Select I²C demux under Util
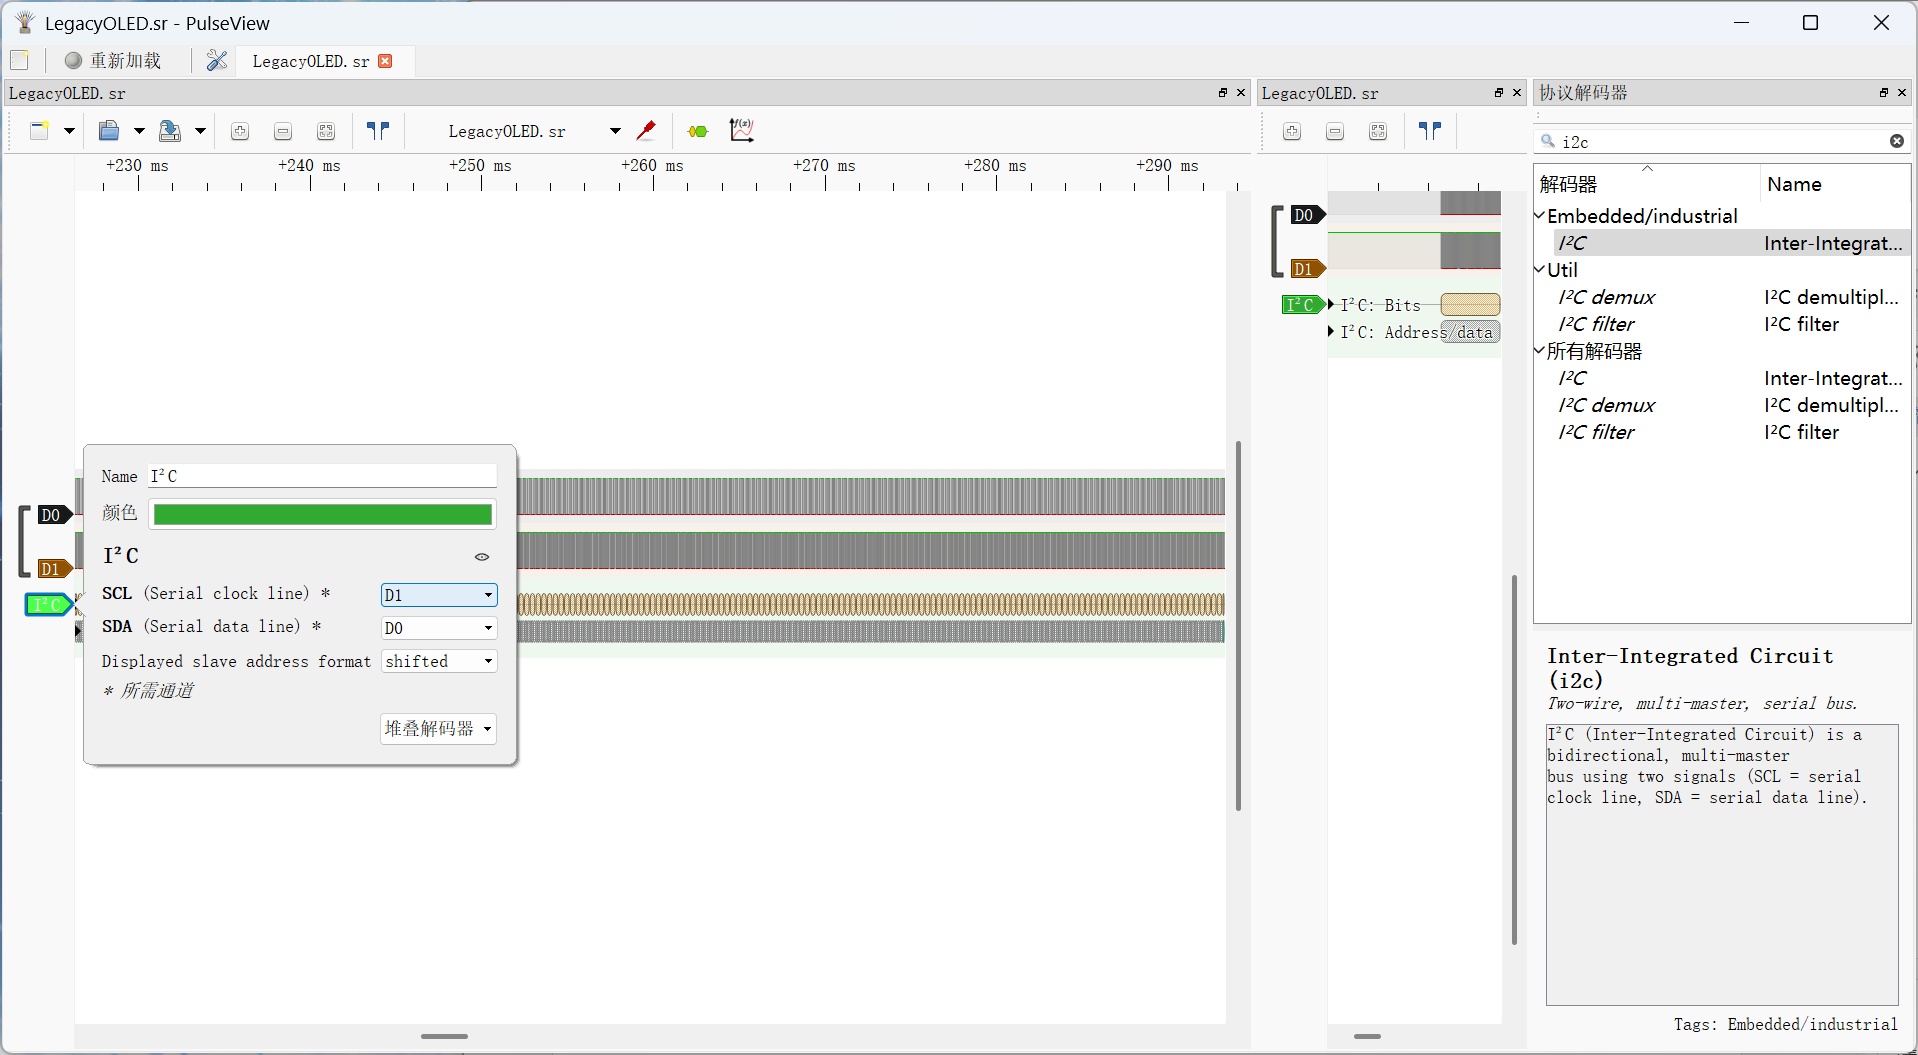This screenshot has width=1918, height=1055. [x=1606, y=297]
